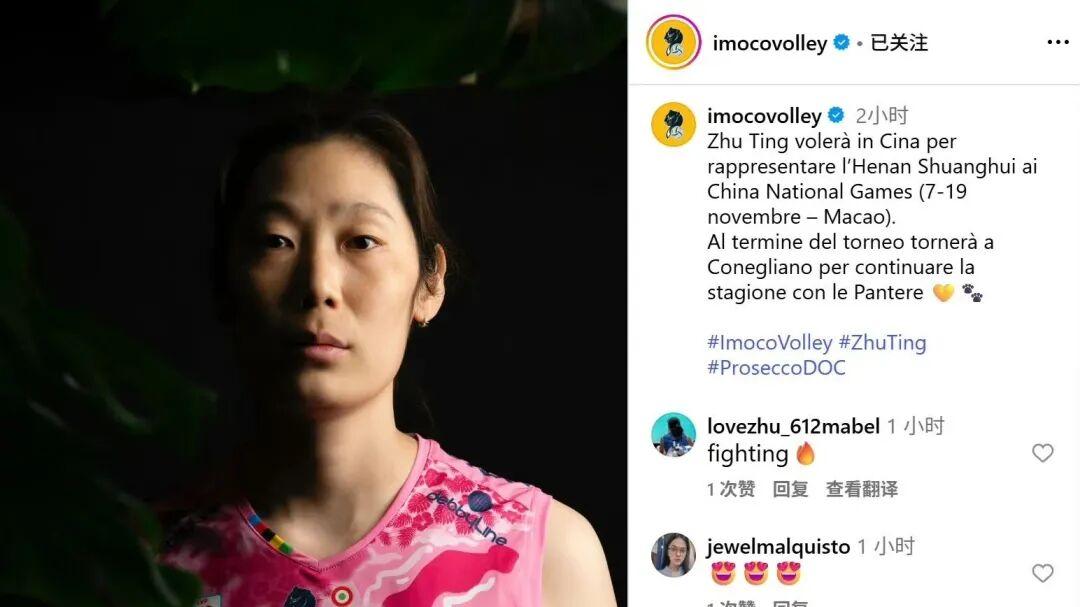1080x607 pixels.
Task: Open lovezhu_612mabel's profile avatar
Action: pyautogui.click(x=673, y=435)
